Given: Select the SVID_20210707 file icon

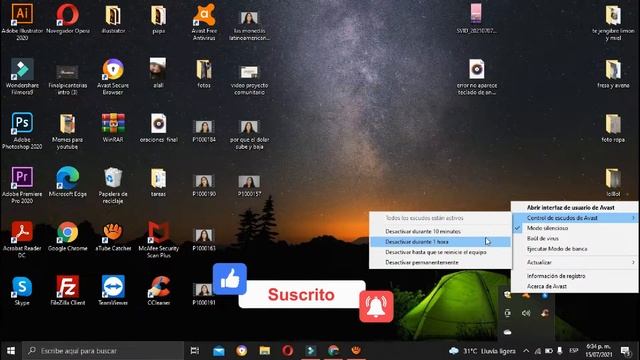Looking at the screenshot, I should pos(476,19).
